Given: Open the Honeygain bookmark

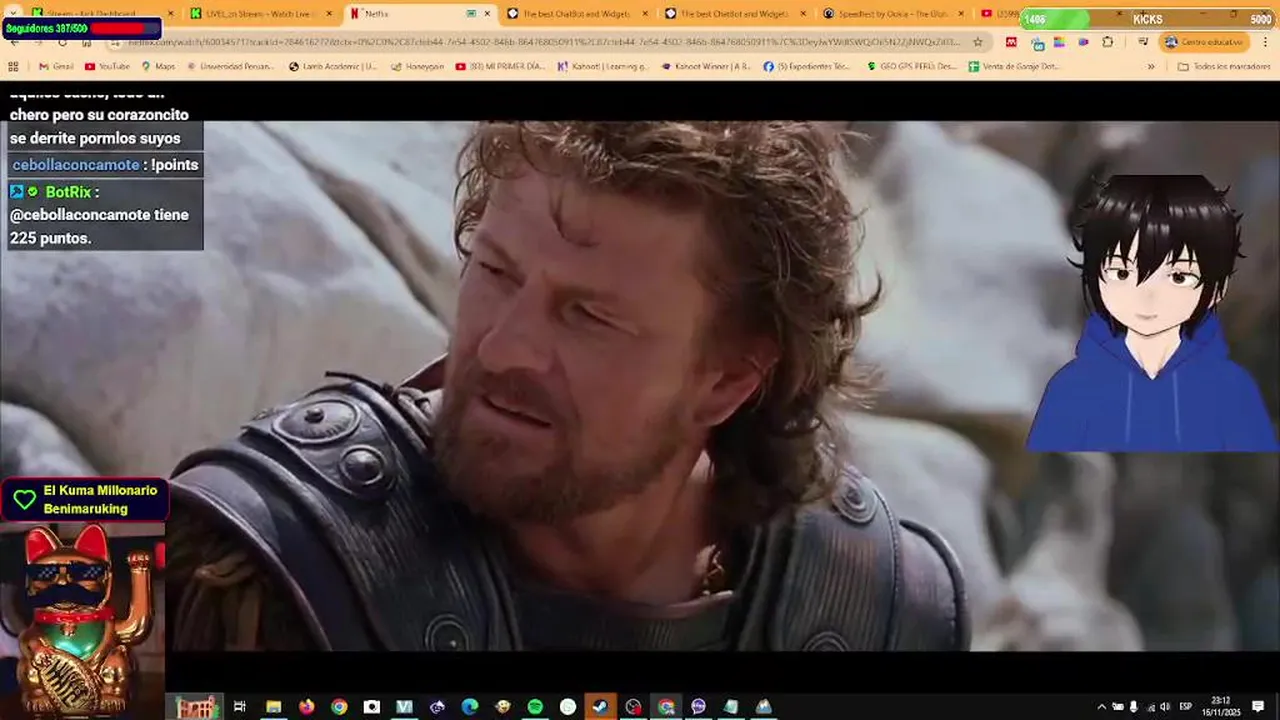Looking at the screenshot, I should [x=418, y=66].
